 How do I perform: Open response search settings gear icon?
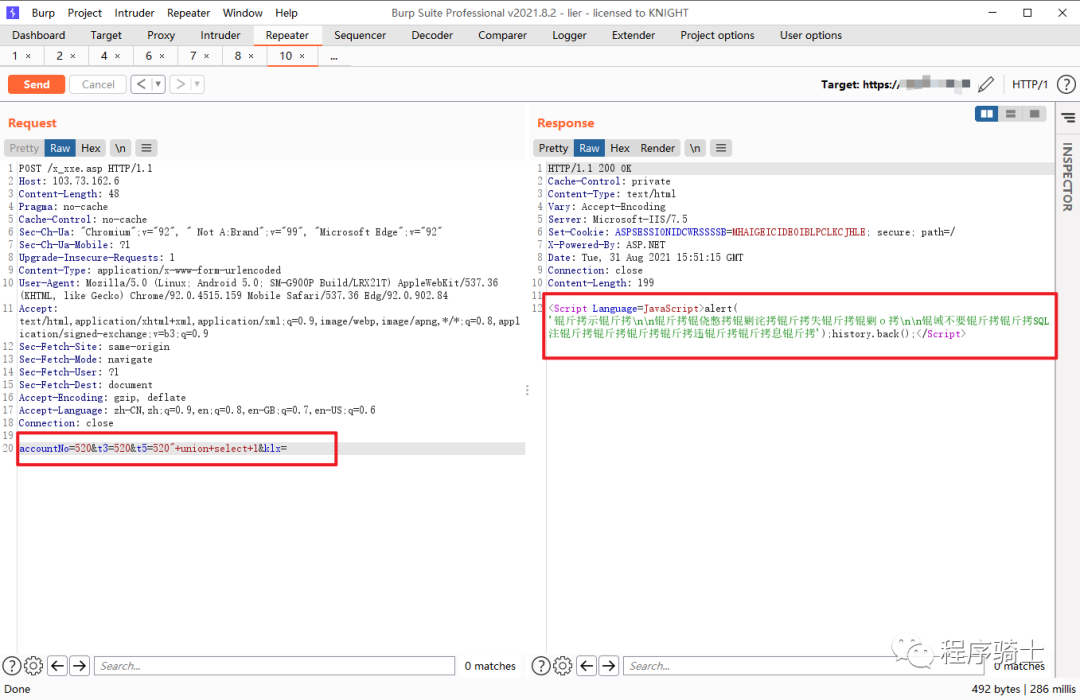click(562, 666)
